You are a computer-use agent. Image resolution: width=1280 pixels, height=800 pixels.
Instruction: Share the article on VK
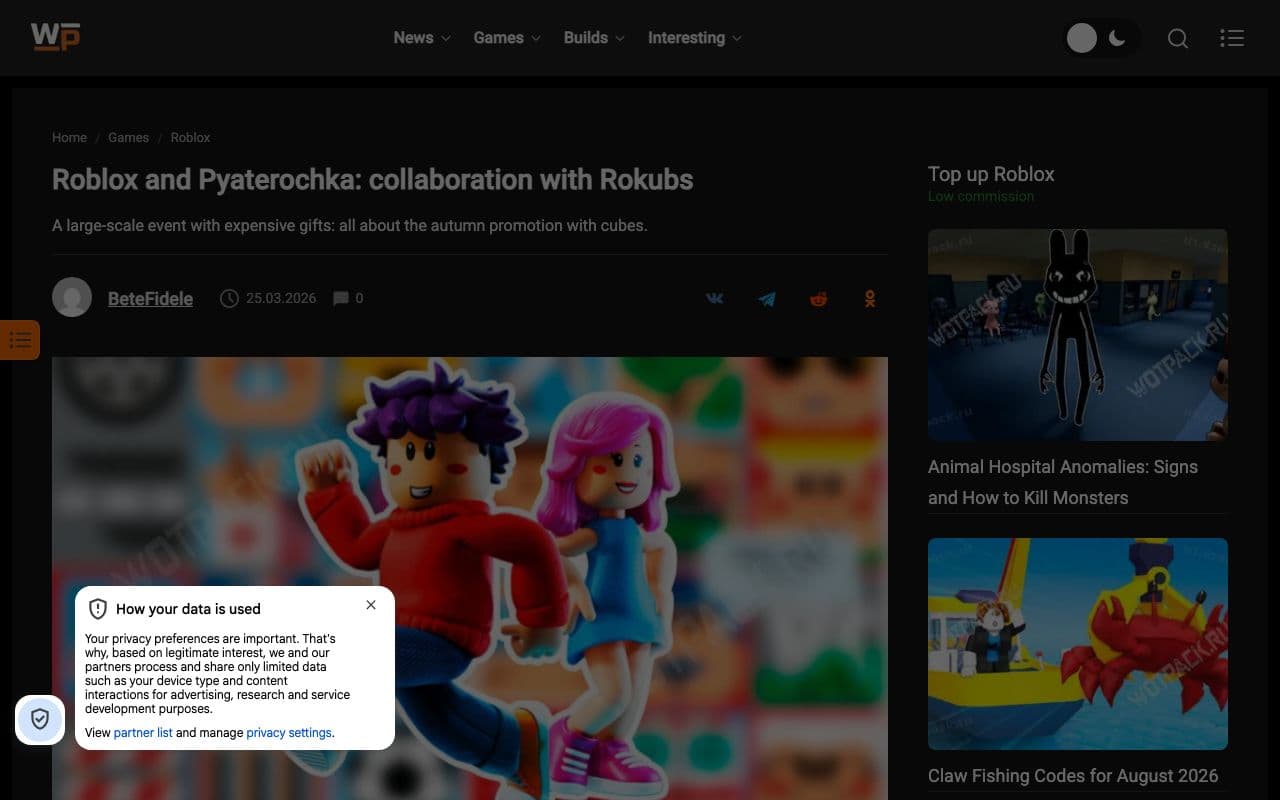714,298
